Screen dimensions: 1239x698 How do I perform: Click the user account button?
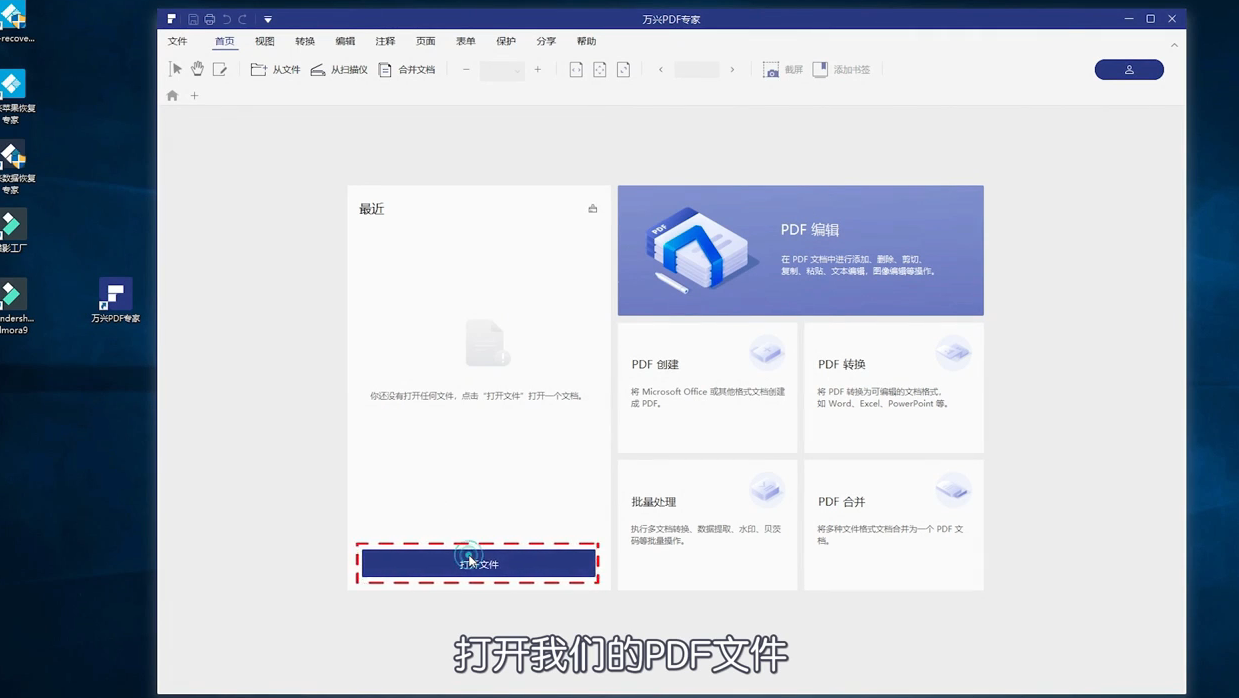(x=1129, y=69)
